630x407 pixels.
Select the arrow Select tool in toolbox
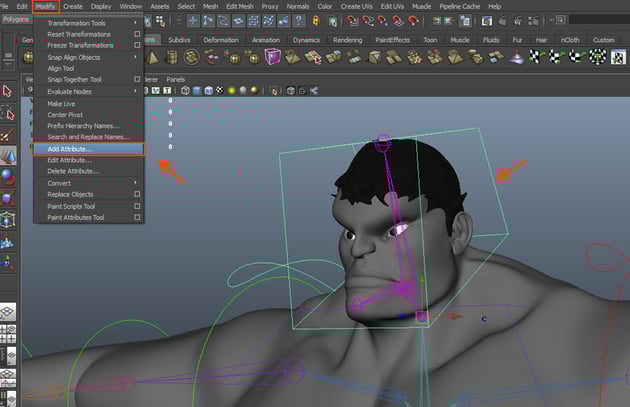[x=7, y=92]
